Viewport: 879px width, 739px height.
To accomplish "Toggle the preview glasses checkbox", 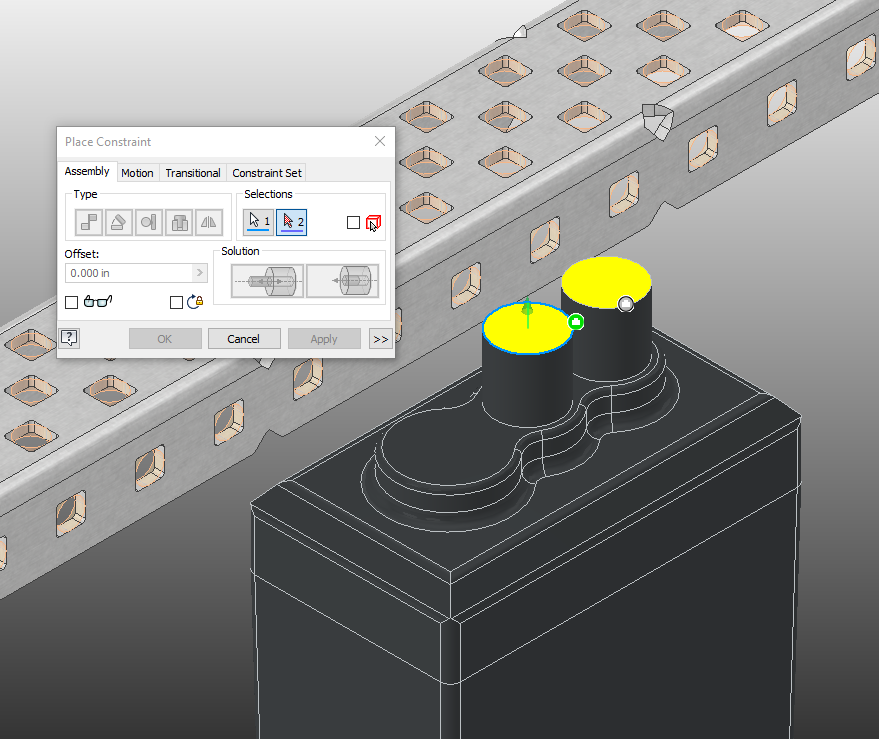I will click(71, 303).
